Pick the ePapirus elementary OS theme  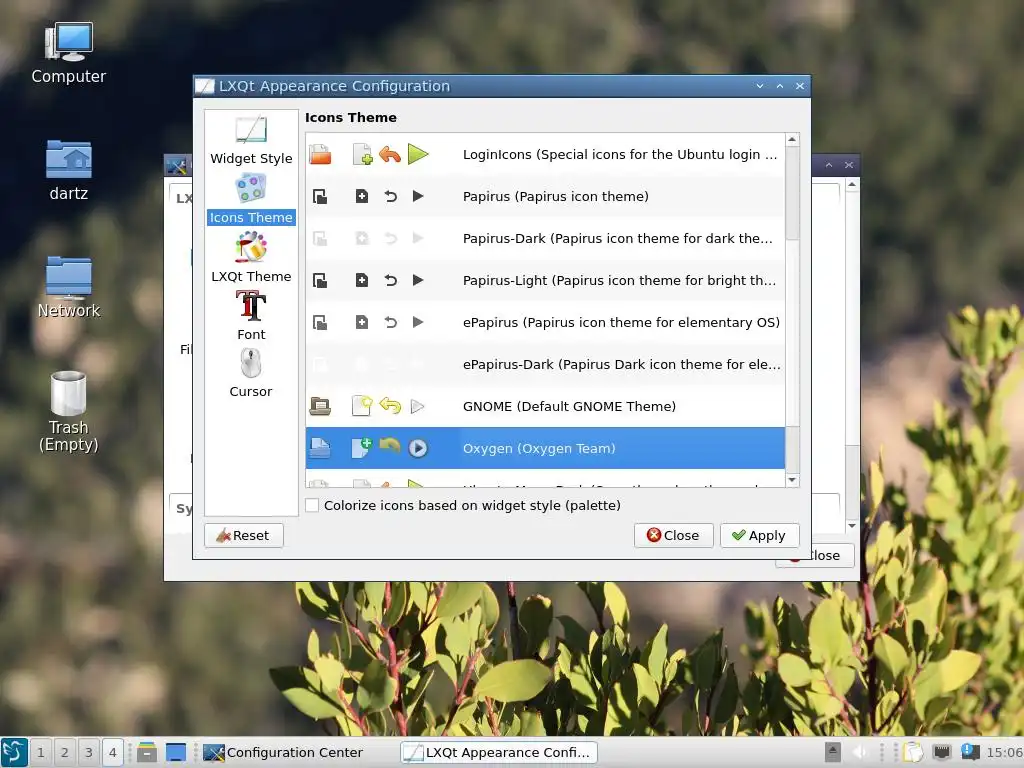click(x=545, y=322)
